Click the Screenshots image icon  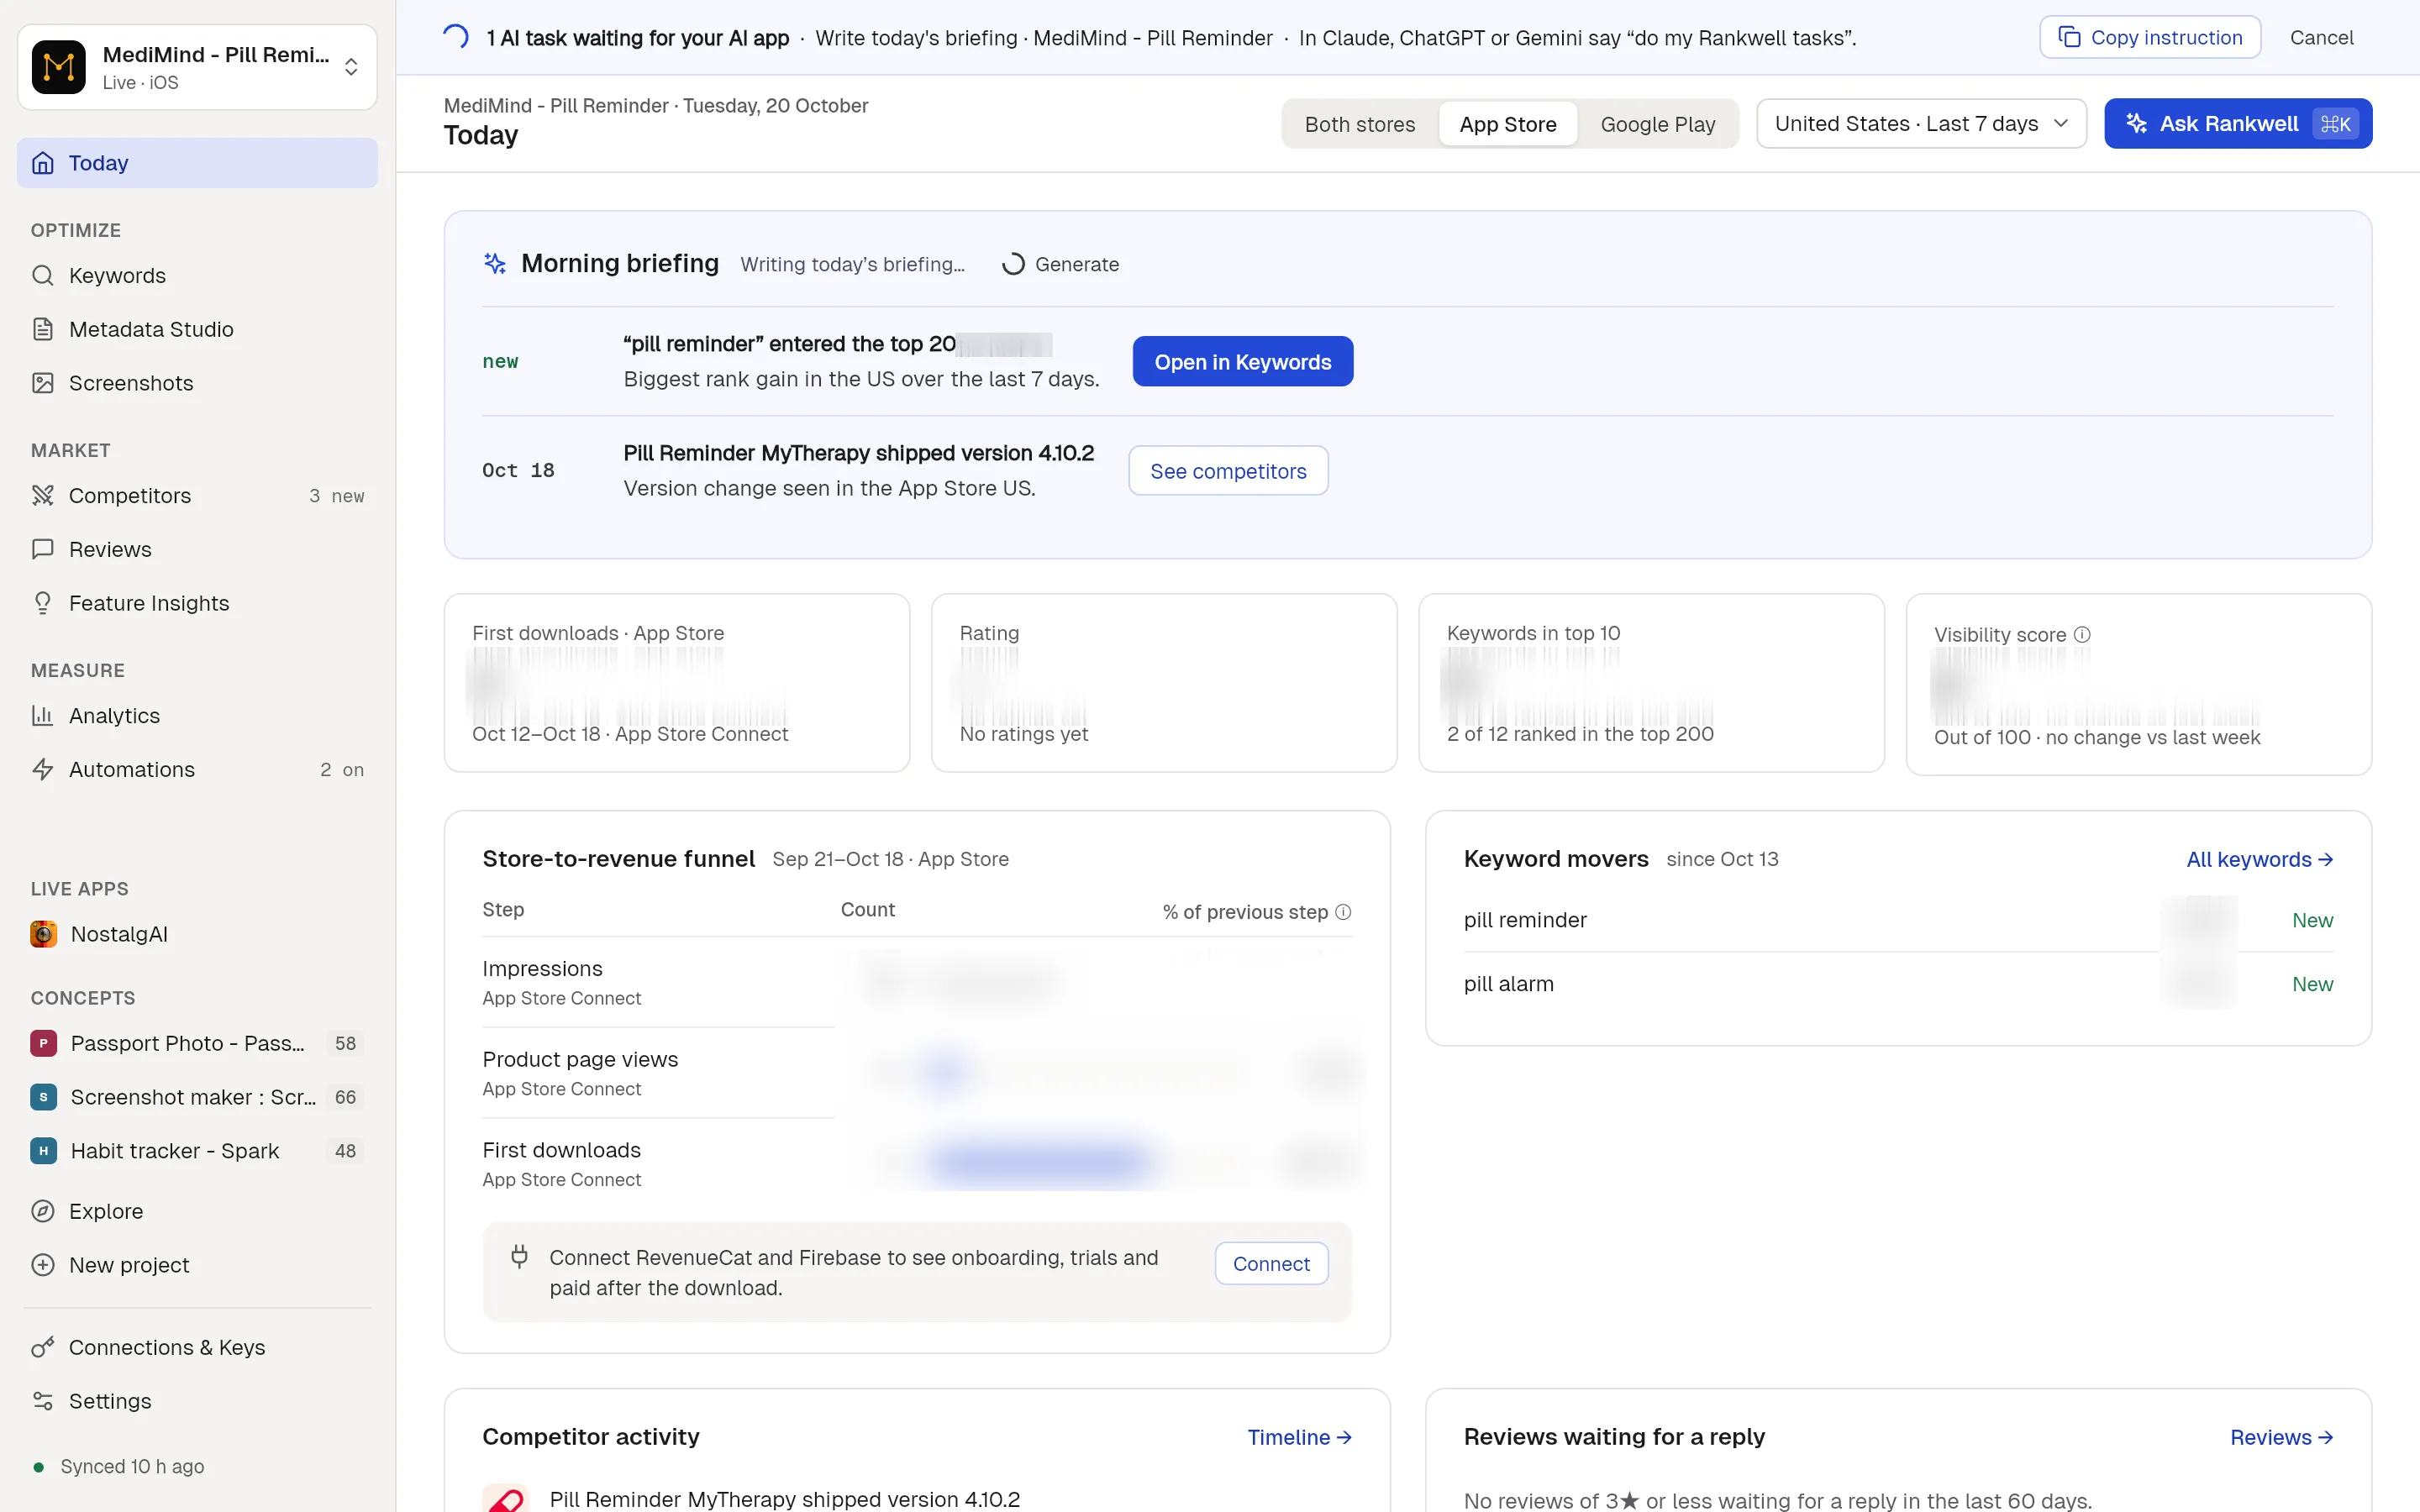(x=43, y=383)
